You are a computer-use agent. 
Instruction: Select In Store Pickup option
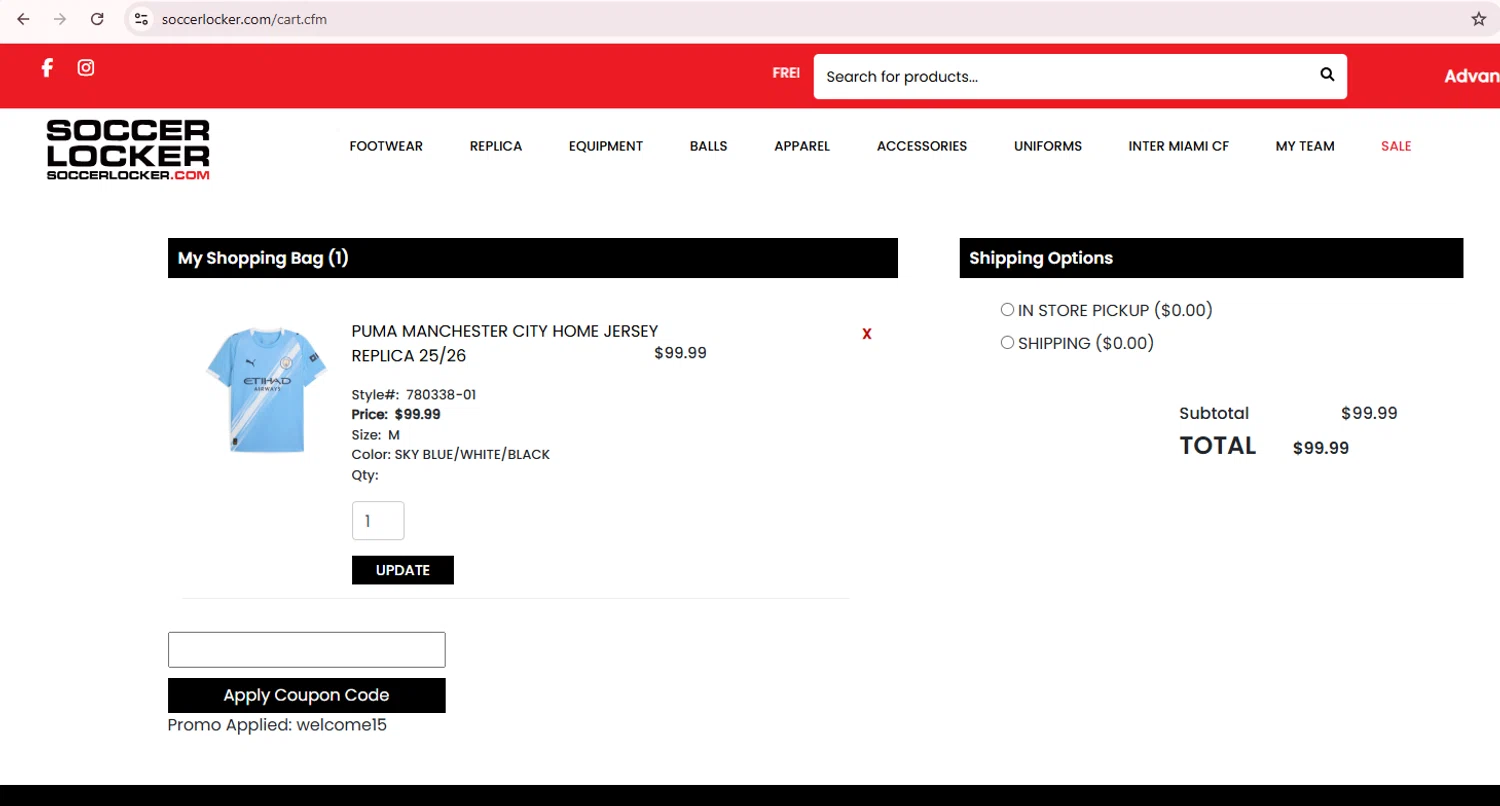(x=1007, y=310)
